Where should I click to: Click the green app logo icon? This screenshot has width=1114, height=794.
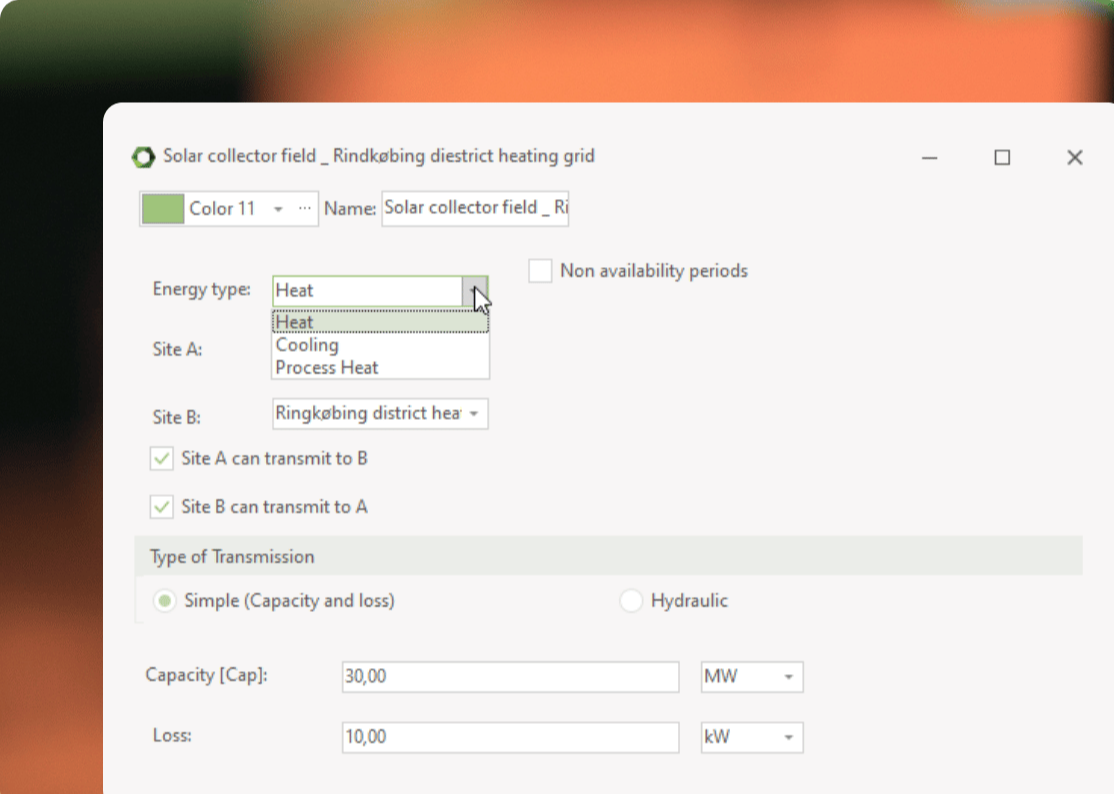coord(144,157)
